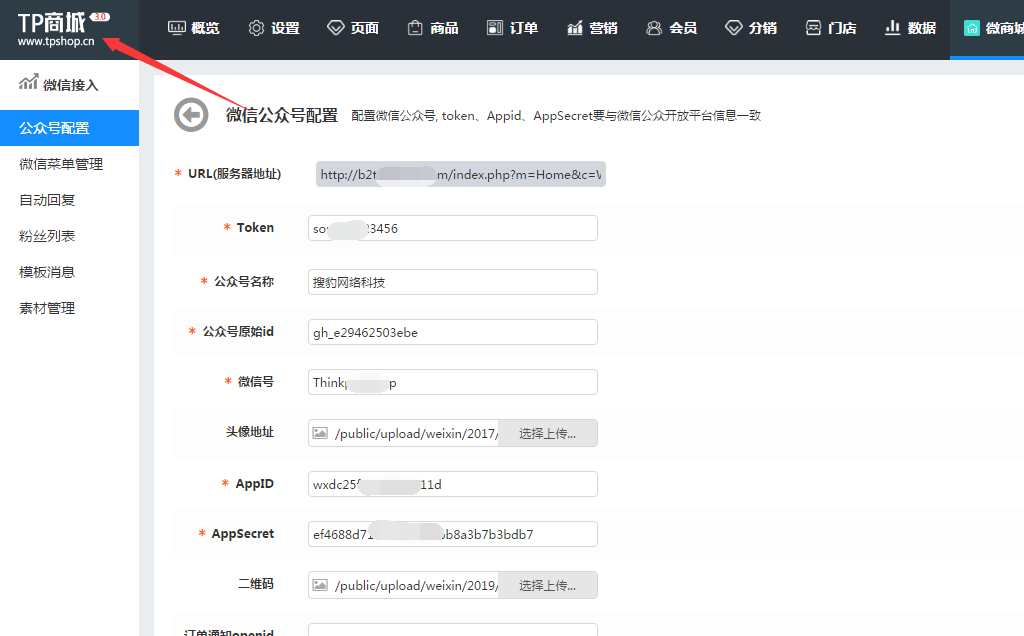
Task: Open the 商品 products section
Action: coord(432,28)
